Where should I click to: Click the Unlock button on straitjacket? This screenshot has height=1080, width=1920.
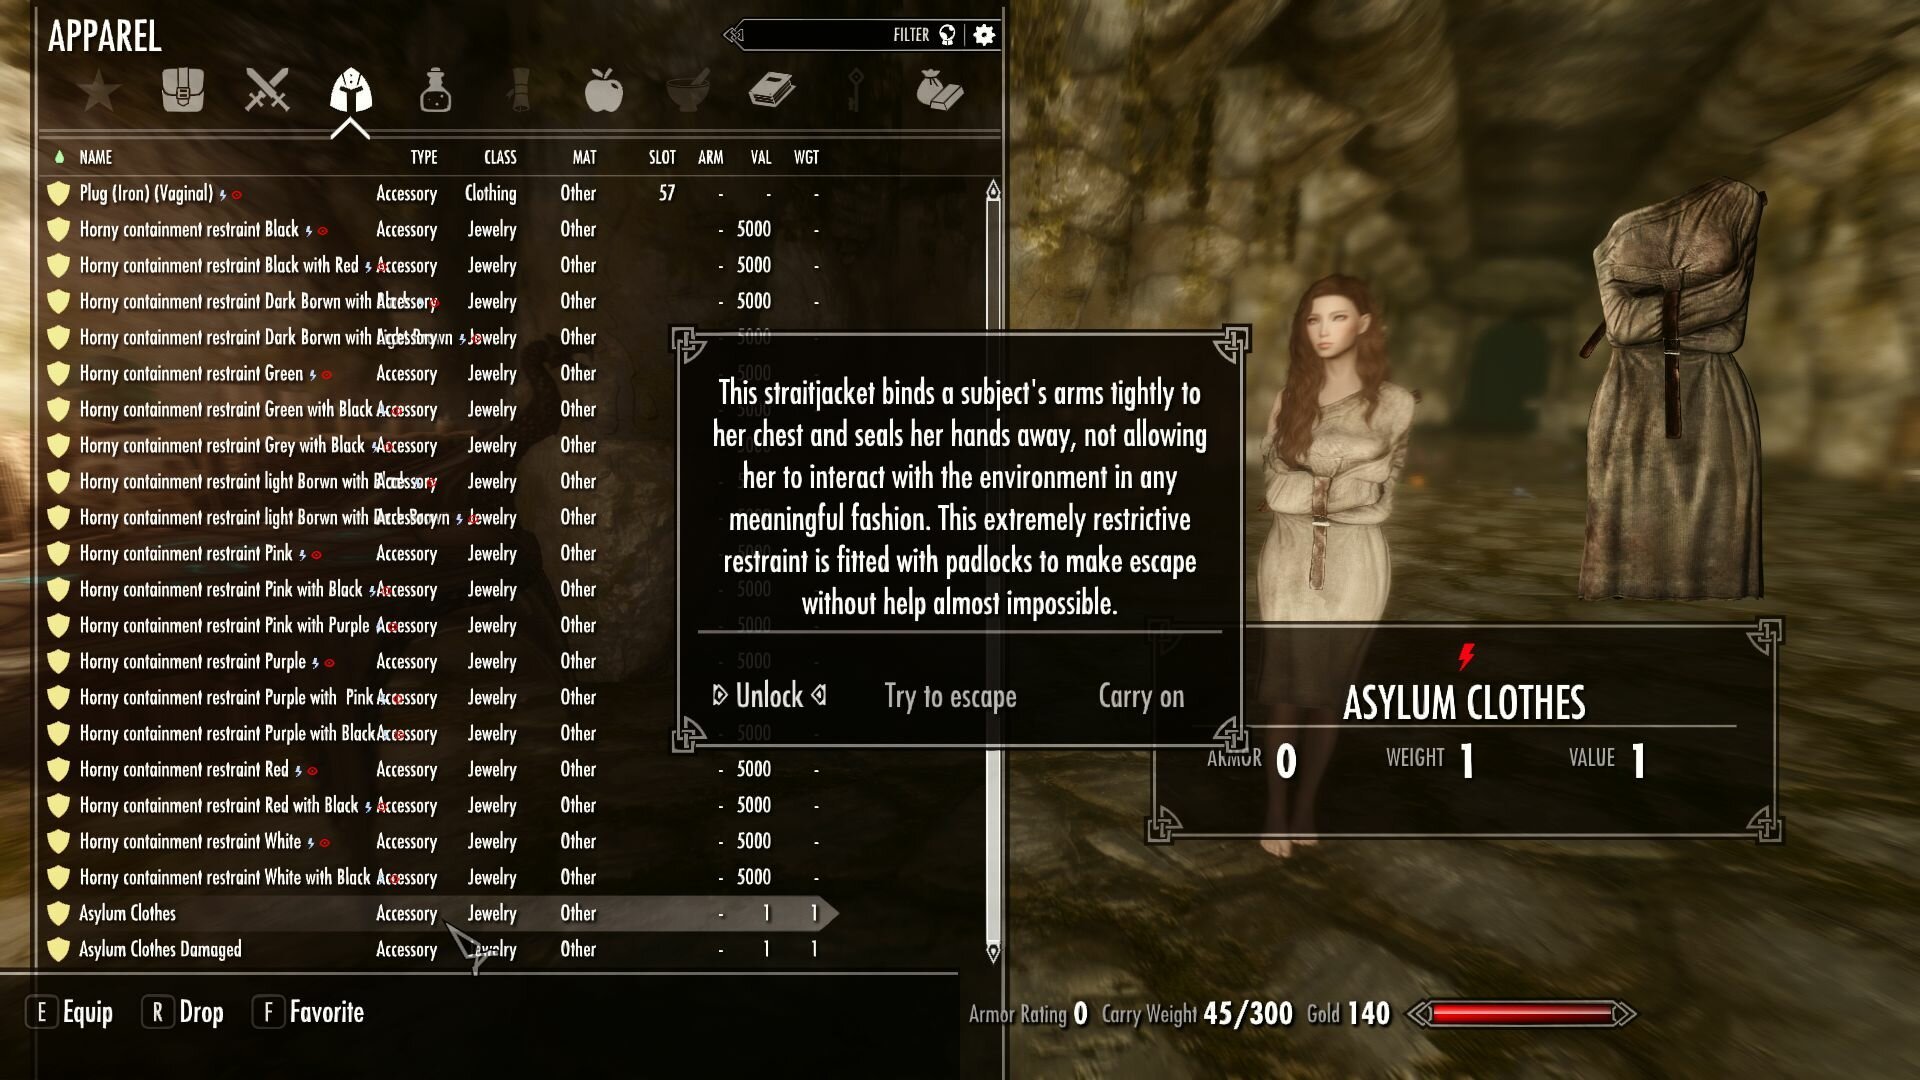pos(769,695)
